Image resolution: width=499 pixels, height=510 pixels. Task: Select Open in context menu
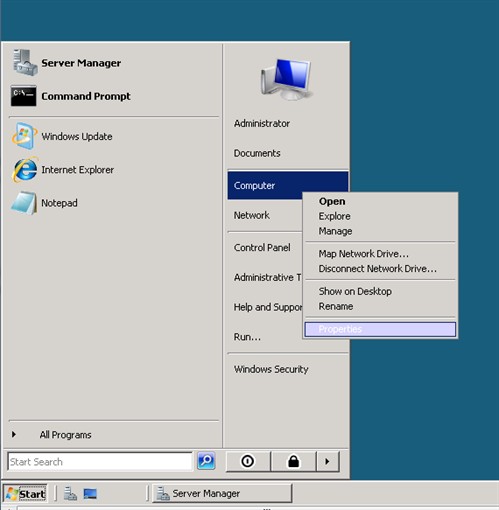click(x=380, y=201)
